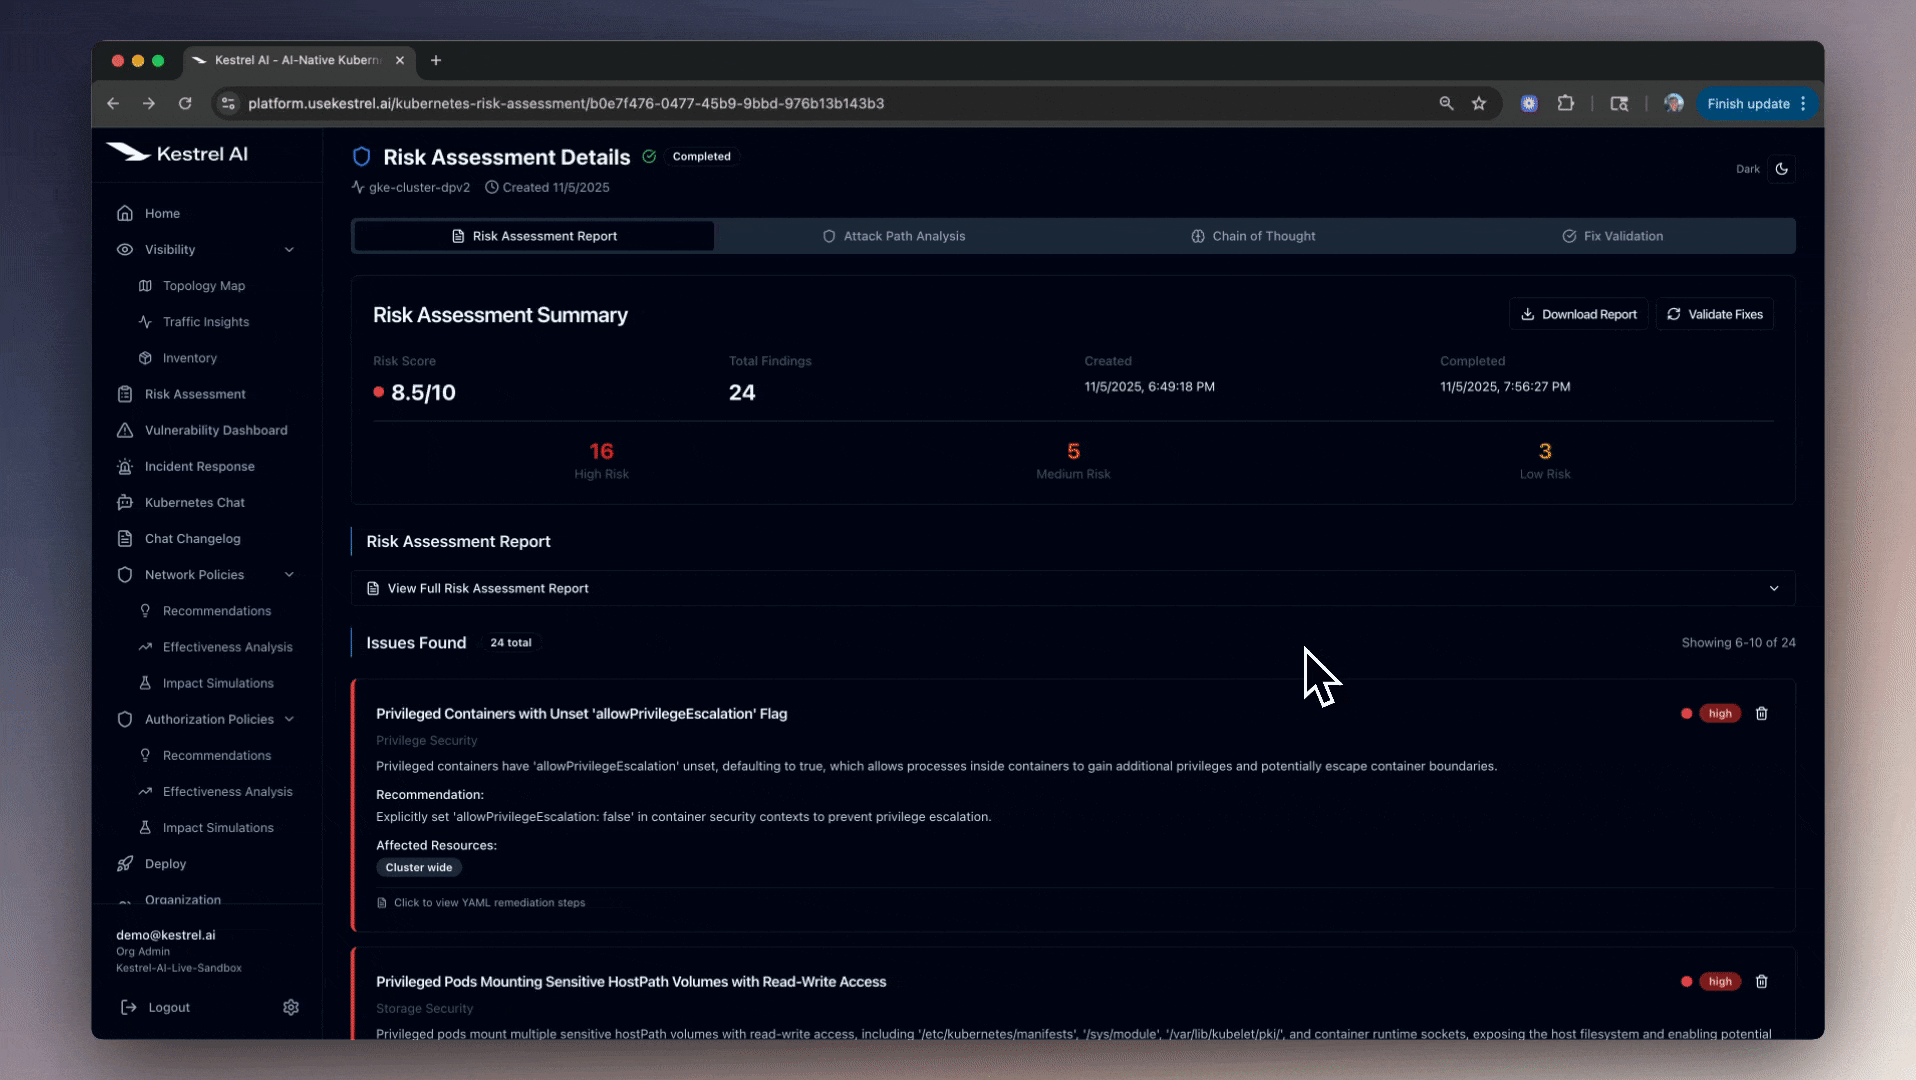Collapse the Network Policies sidebar section

coord(289,575)
